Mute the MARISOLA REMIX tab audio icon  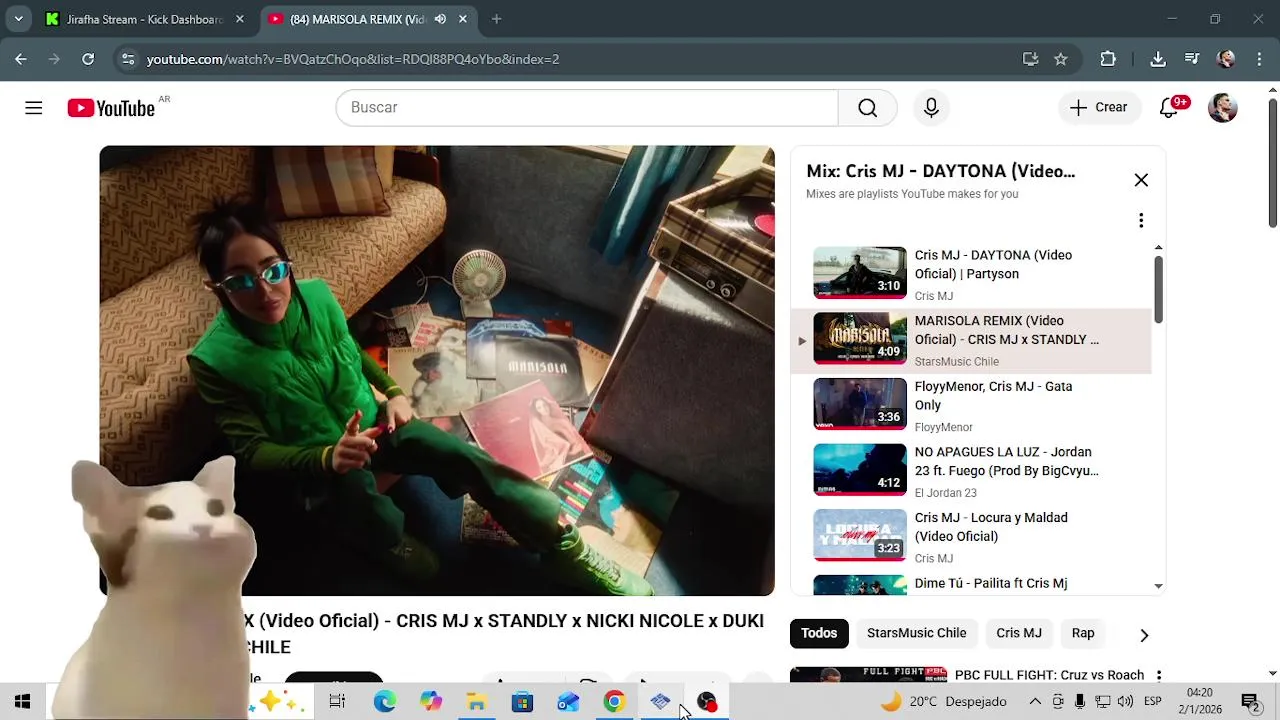pyautogui.click(x=440, y=19)
